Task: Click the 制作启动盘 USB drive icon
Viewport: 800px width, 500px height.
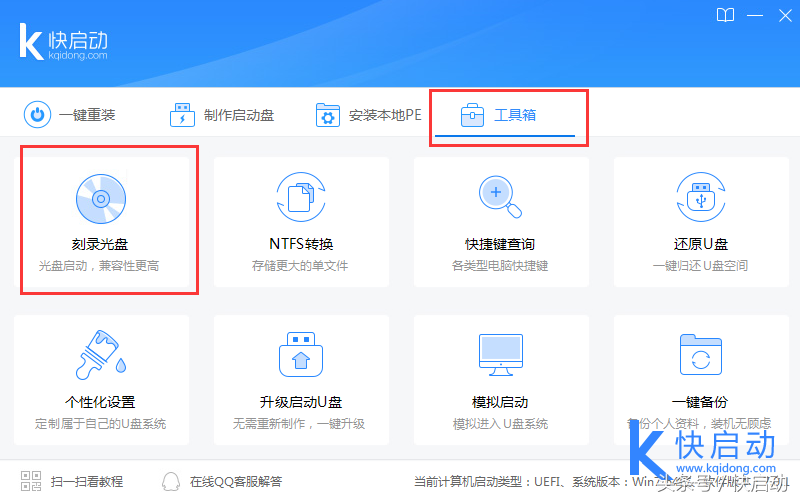Action: (x=182, y=115)
